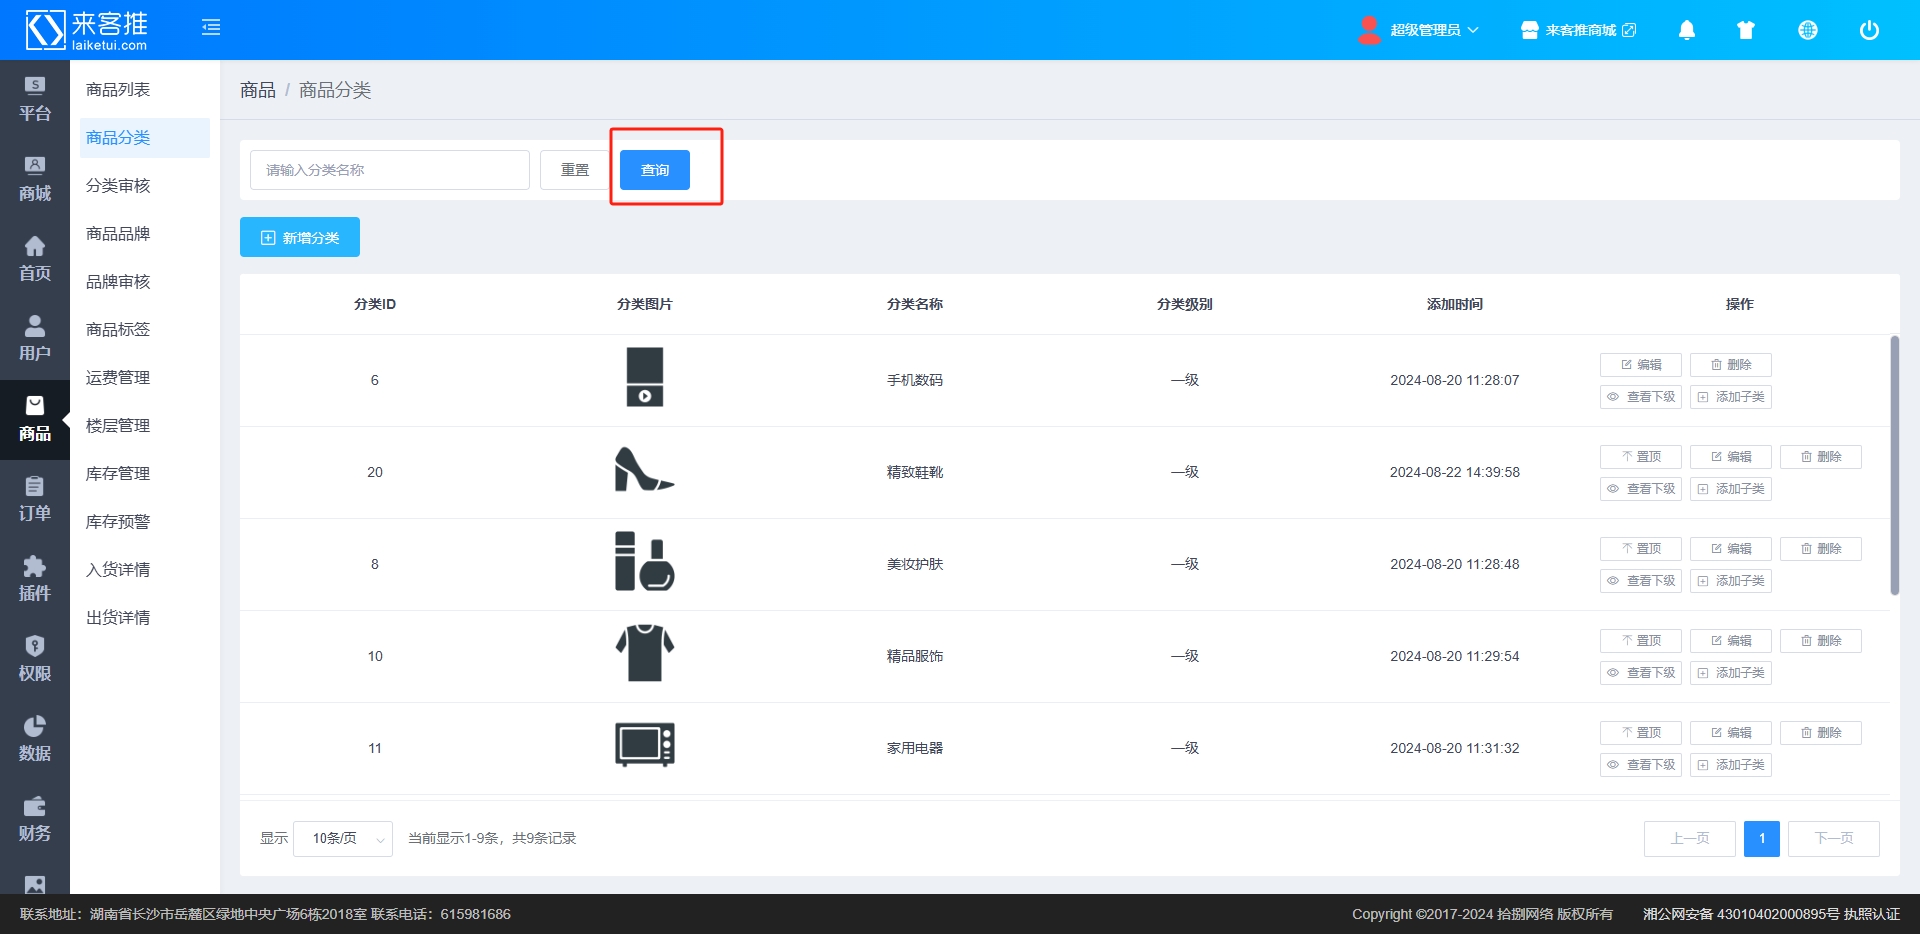Collapse the sidebar with the hamburger icon
Viewport: 1920px width, 934px height.
[x=211, y=28]
